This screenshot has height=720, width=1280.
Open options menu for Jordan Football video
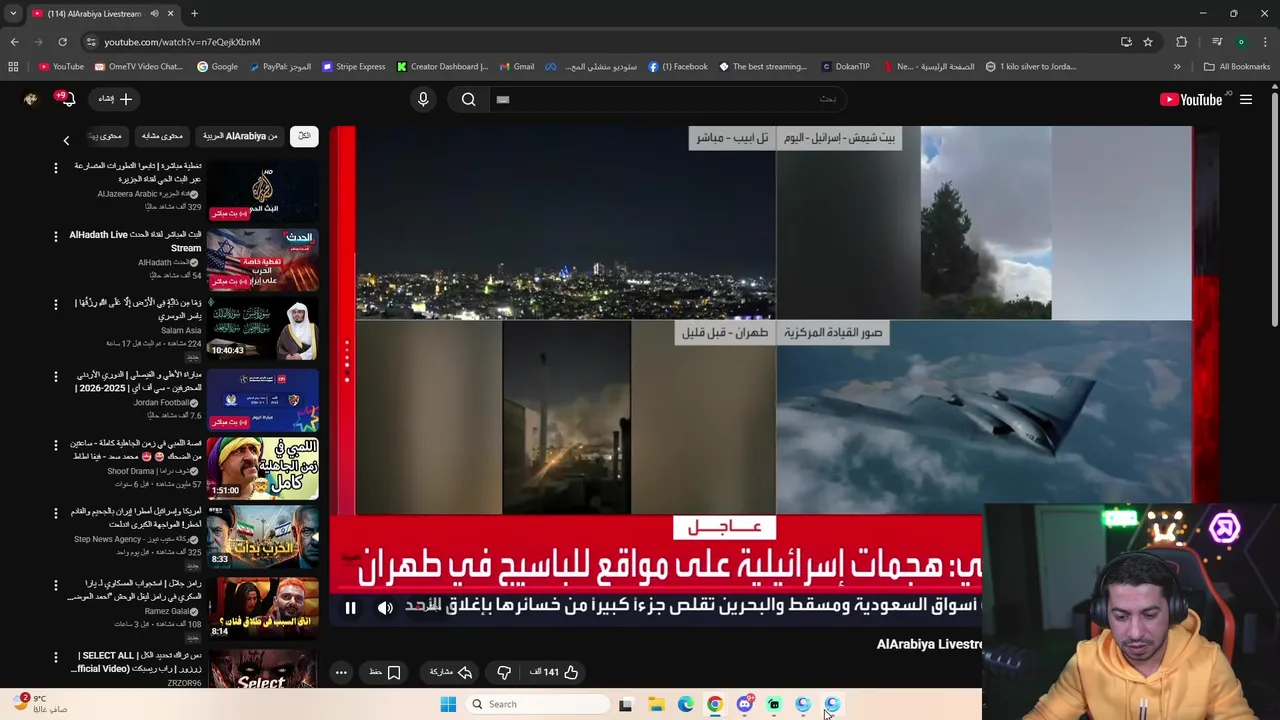(x=56, y=375)
